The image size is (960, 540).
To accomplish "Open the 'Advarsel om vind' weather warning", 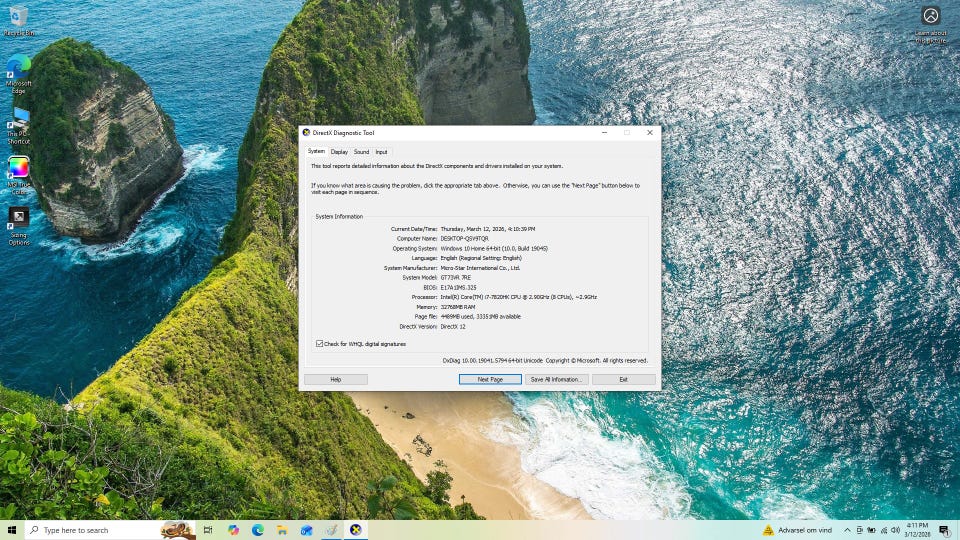I will point(797,530).
